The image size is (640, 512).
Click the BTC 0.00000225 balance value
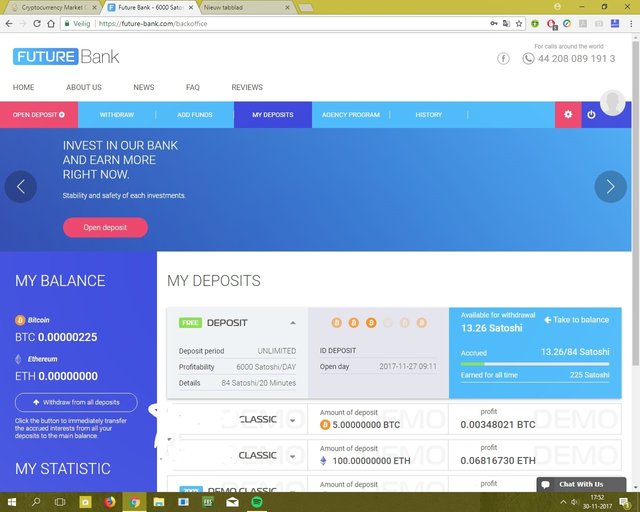tap(56, 337)
